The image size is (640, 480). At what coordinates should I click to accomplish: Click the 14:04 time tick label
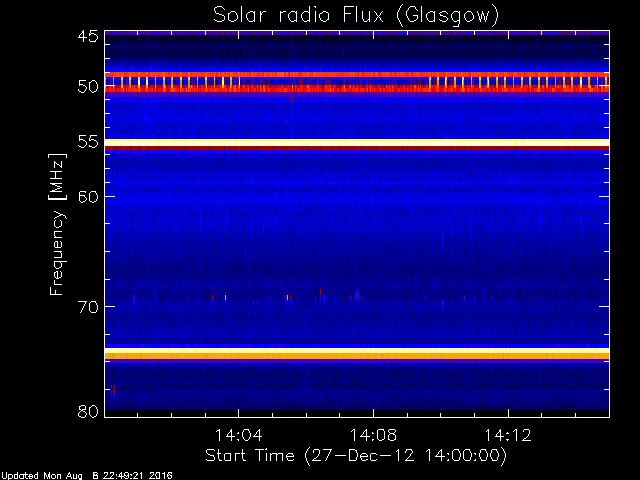point(238,435)
